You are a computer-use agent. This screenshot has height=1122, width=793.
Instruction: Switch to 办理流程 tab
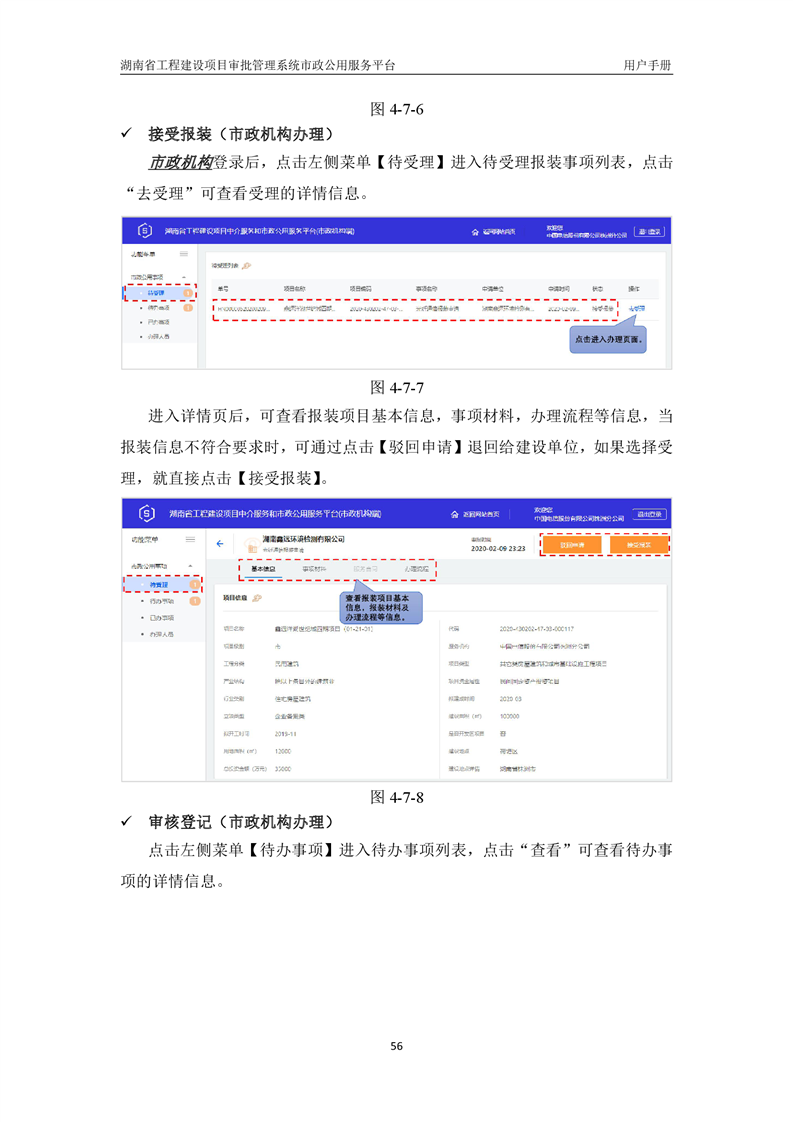point(417,570)
